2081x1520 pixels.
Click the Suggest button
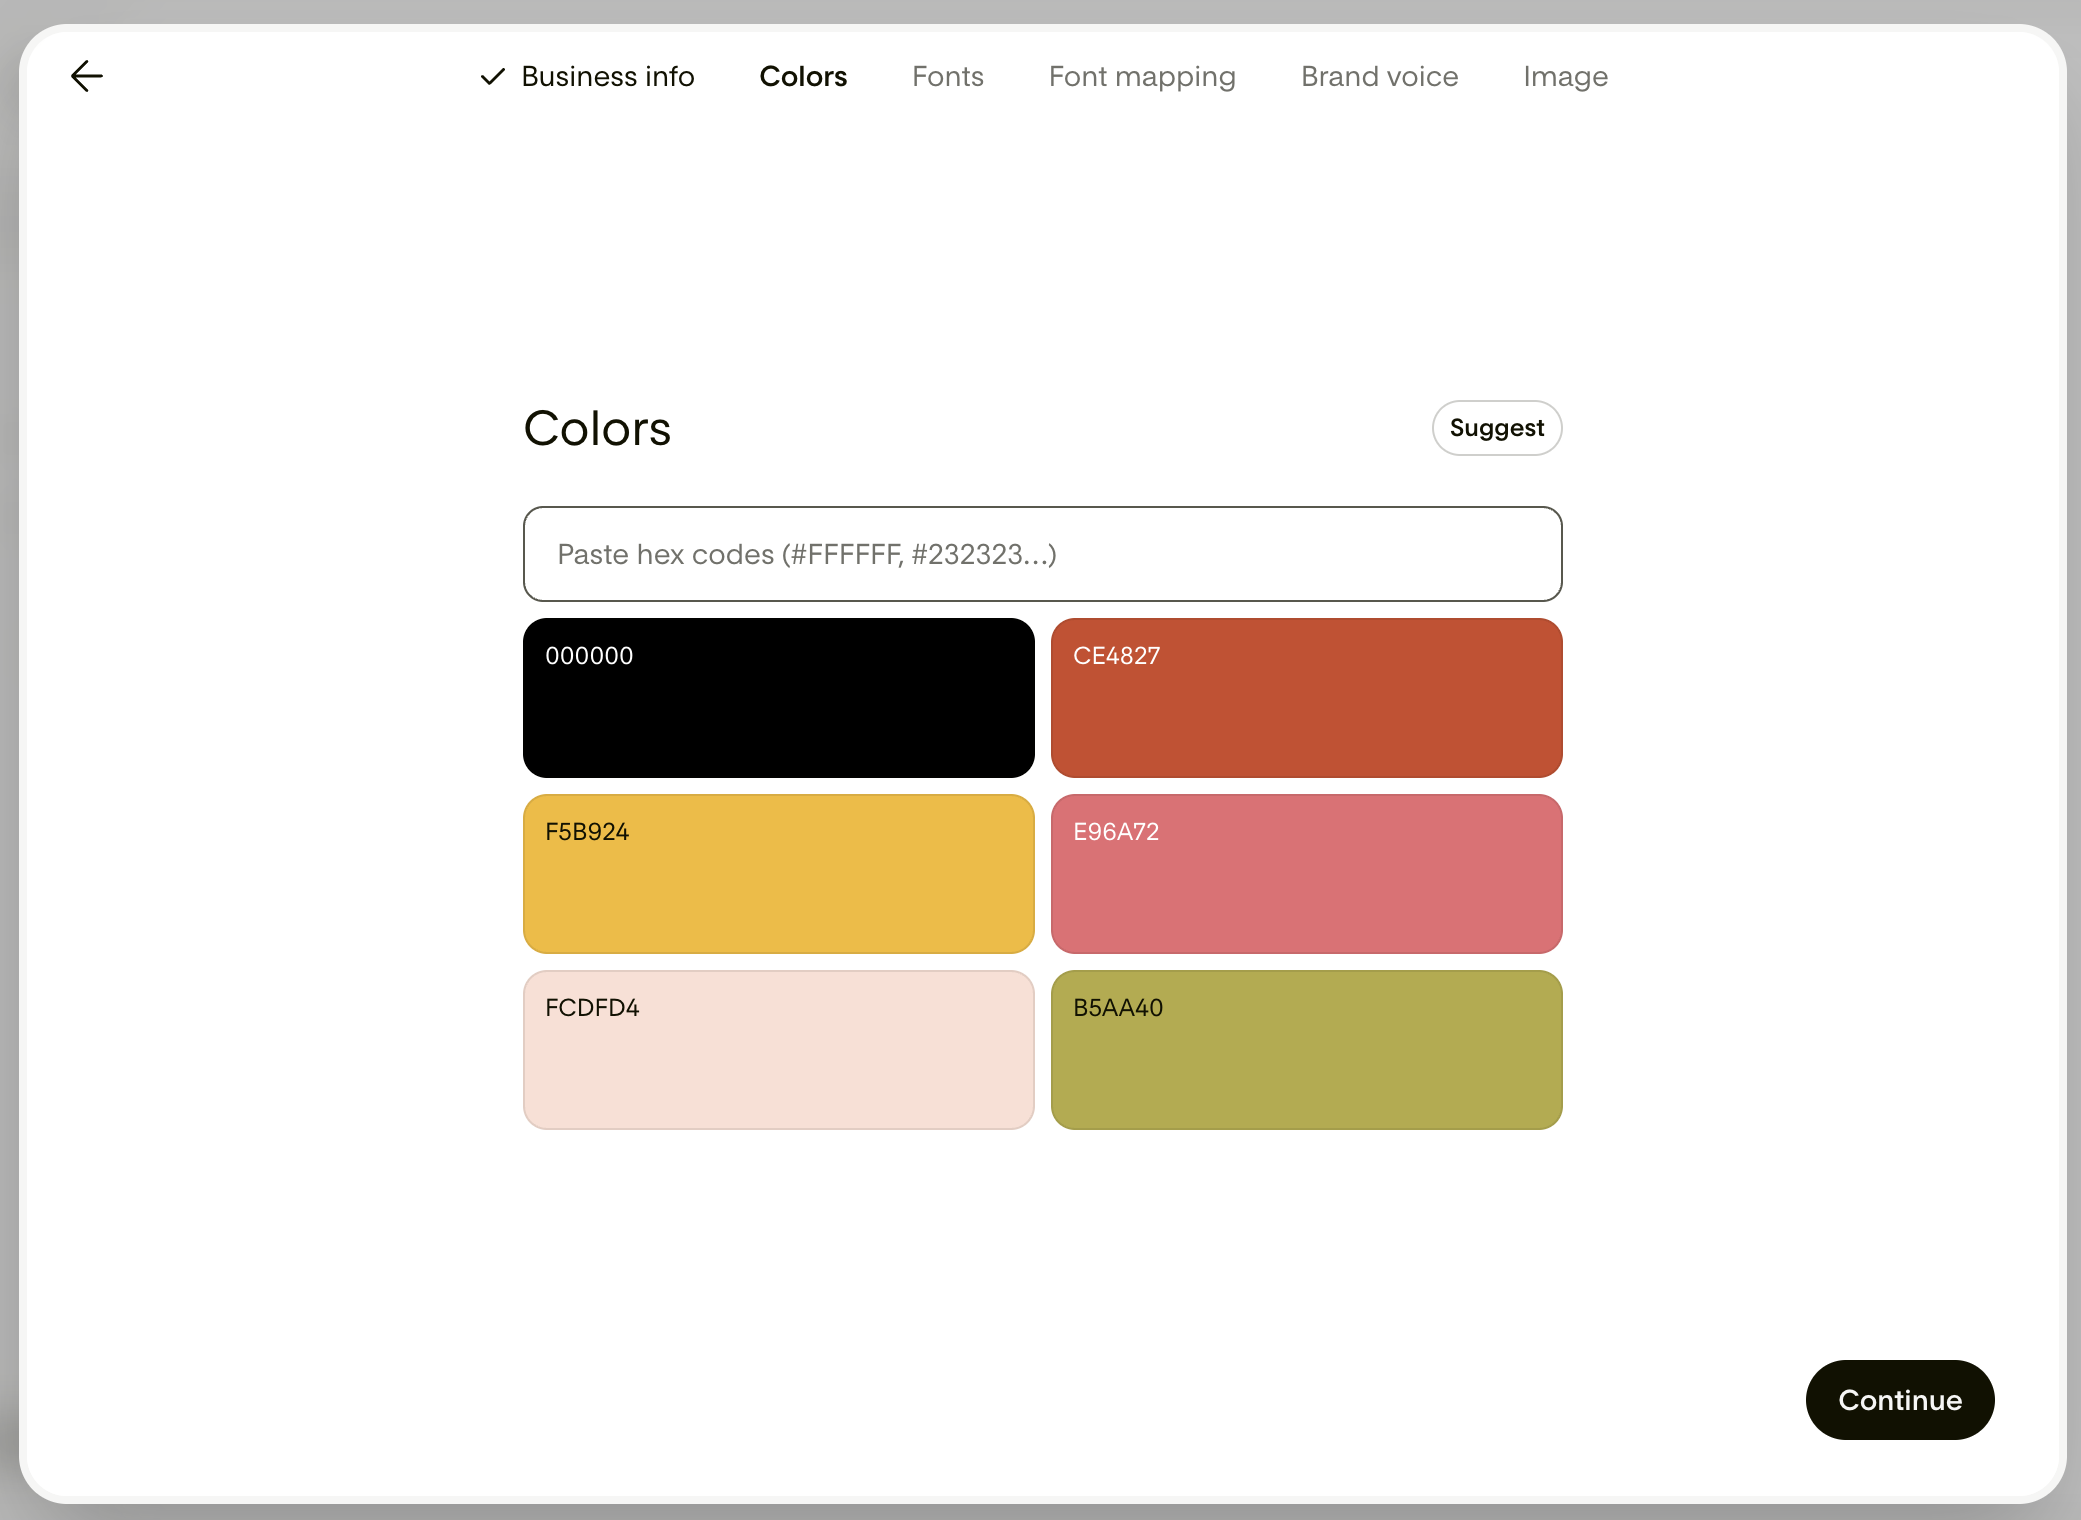click(x=1497, y=428)
